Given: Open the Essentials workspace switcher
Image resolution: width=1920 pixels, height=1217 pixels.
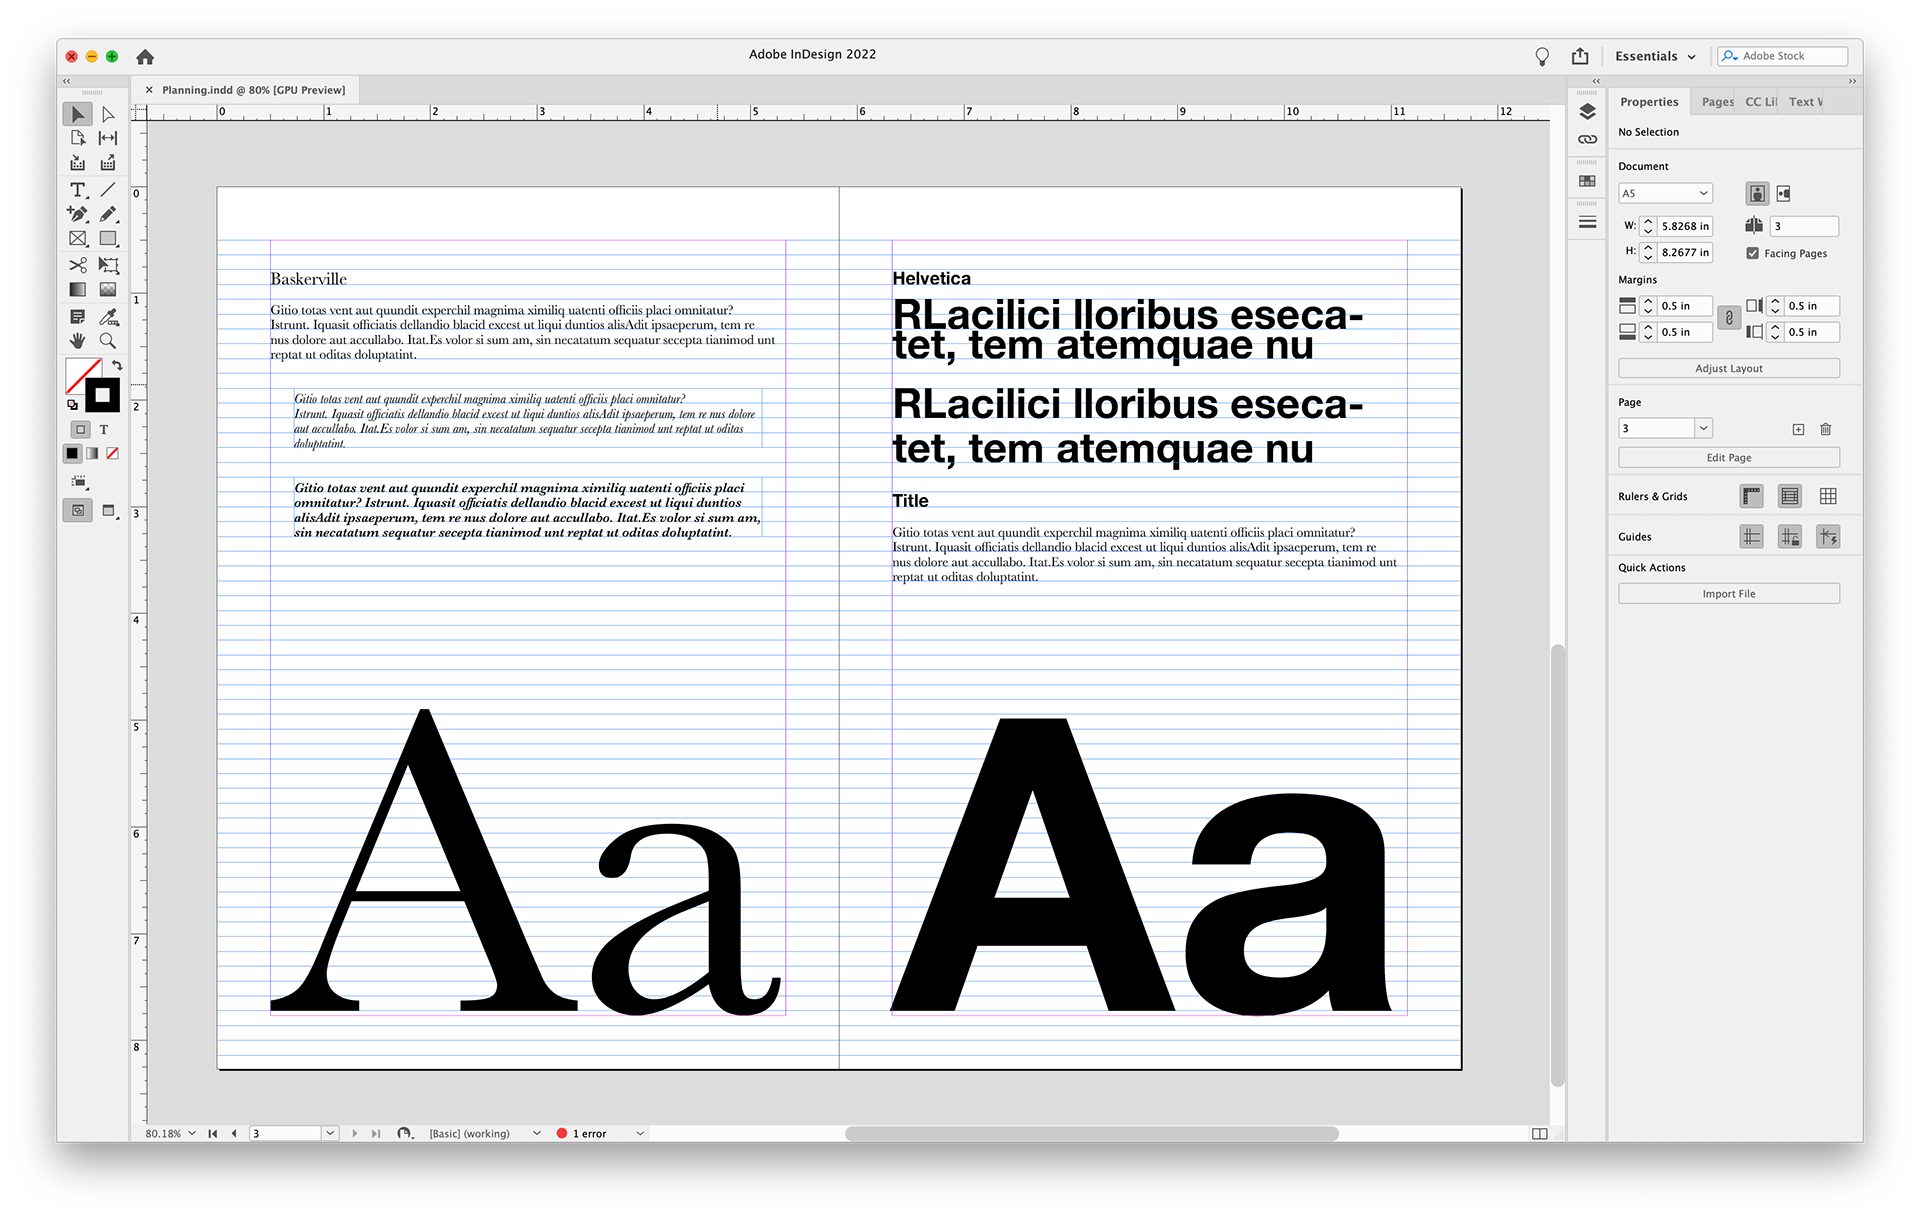Looking at the screenshot, I should click(1655, 56).
